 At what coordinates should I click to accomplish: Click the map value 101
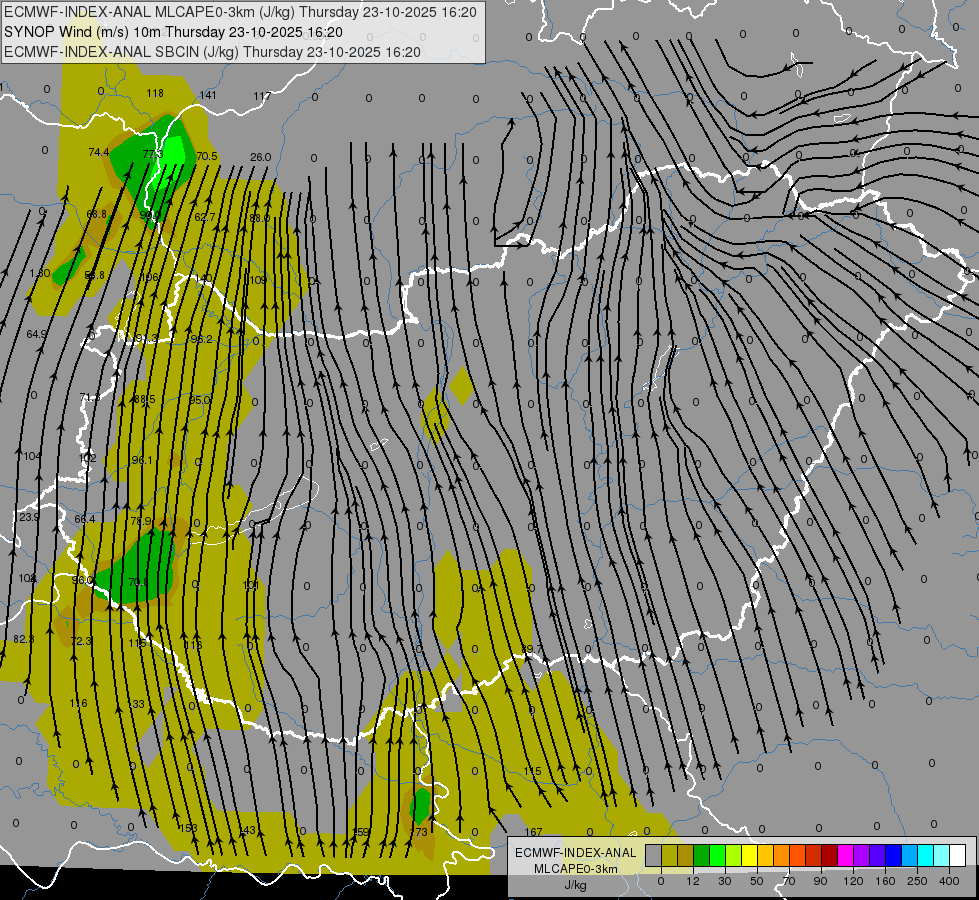click(250, 585)
